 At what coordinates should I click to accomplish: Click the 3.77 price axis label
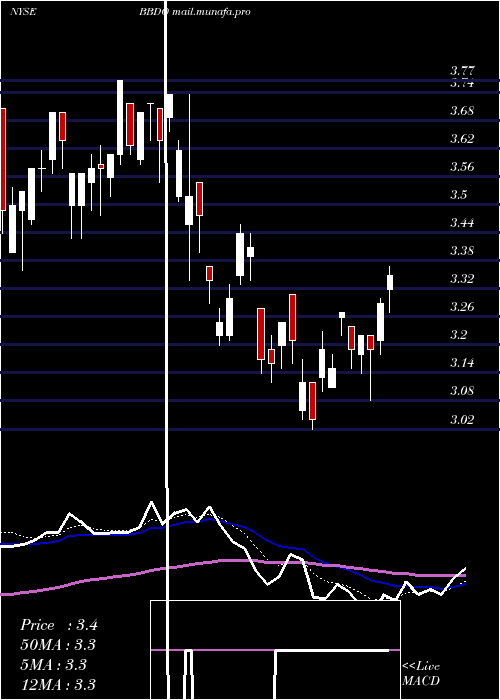click(x=462, y=71)
